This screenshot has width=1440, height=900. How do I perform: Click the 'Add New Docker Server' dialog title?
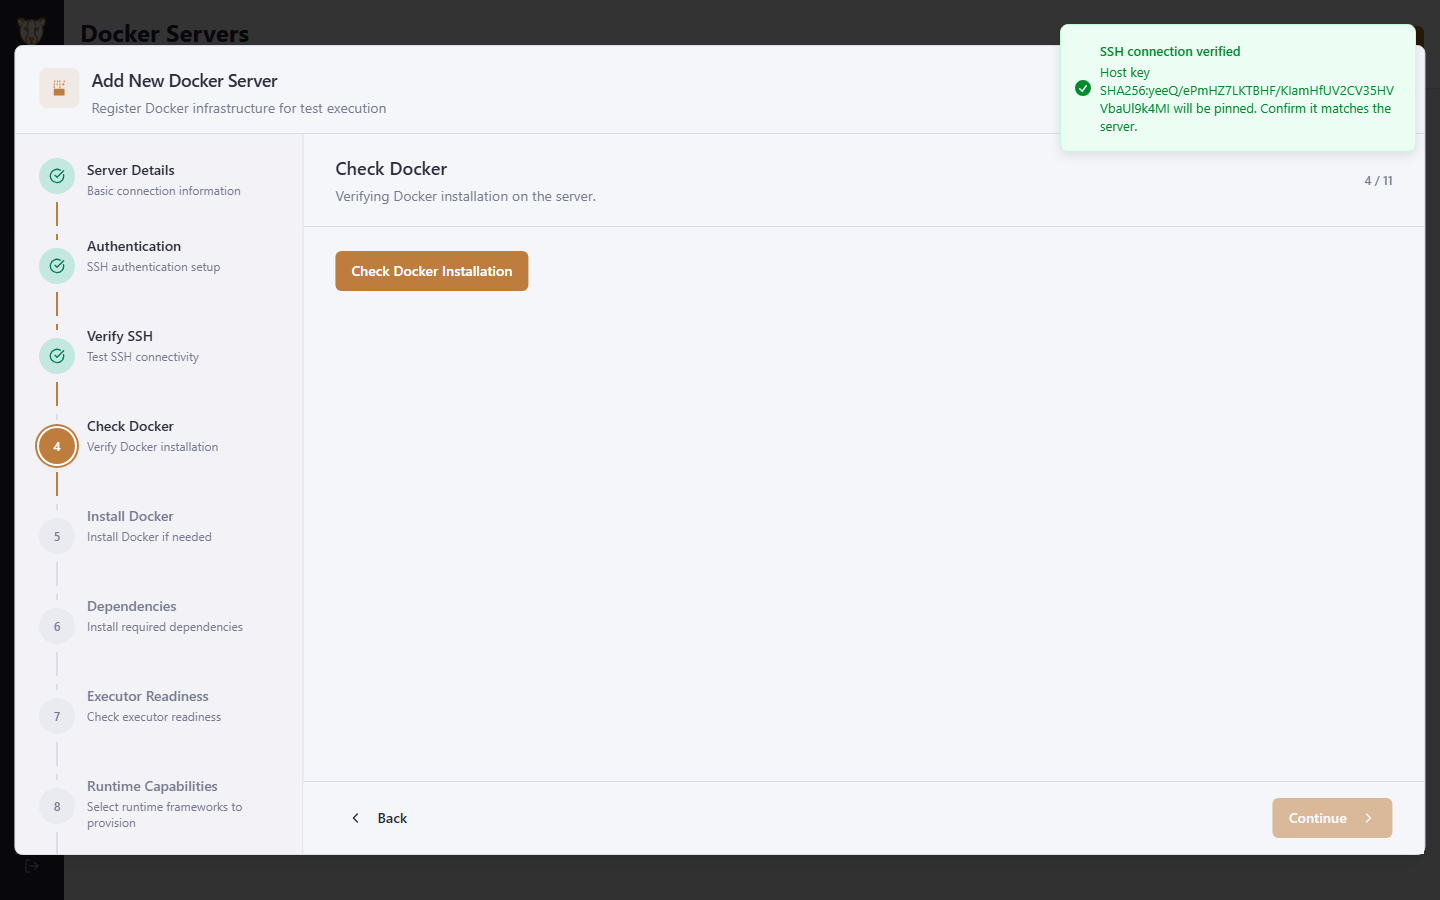[x=185, y=81]
